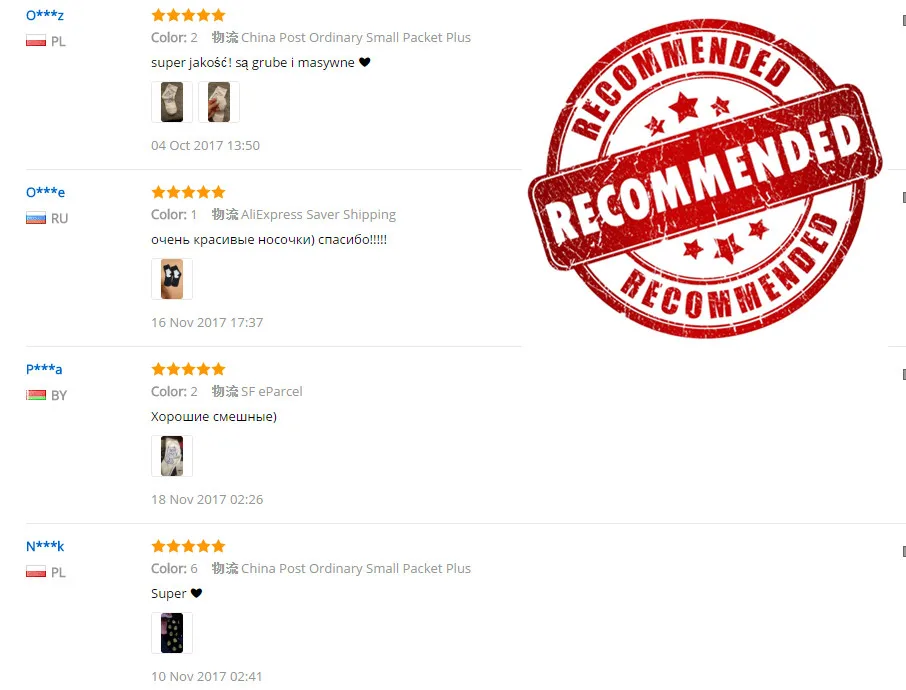Click the five-star rating of O***e review
This screenshot has height=690, width=906.
point(188,192)
